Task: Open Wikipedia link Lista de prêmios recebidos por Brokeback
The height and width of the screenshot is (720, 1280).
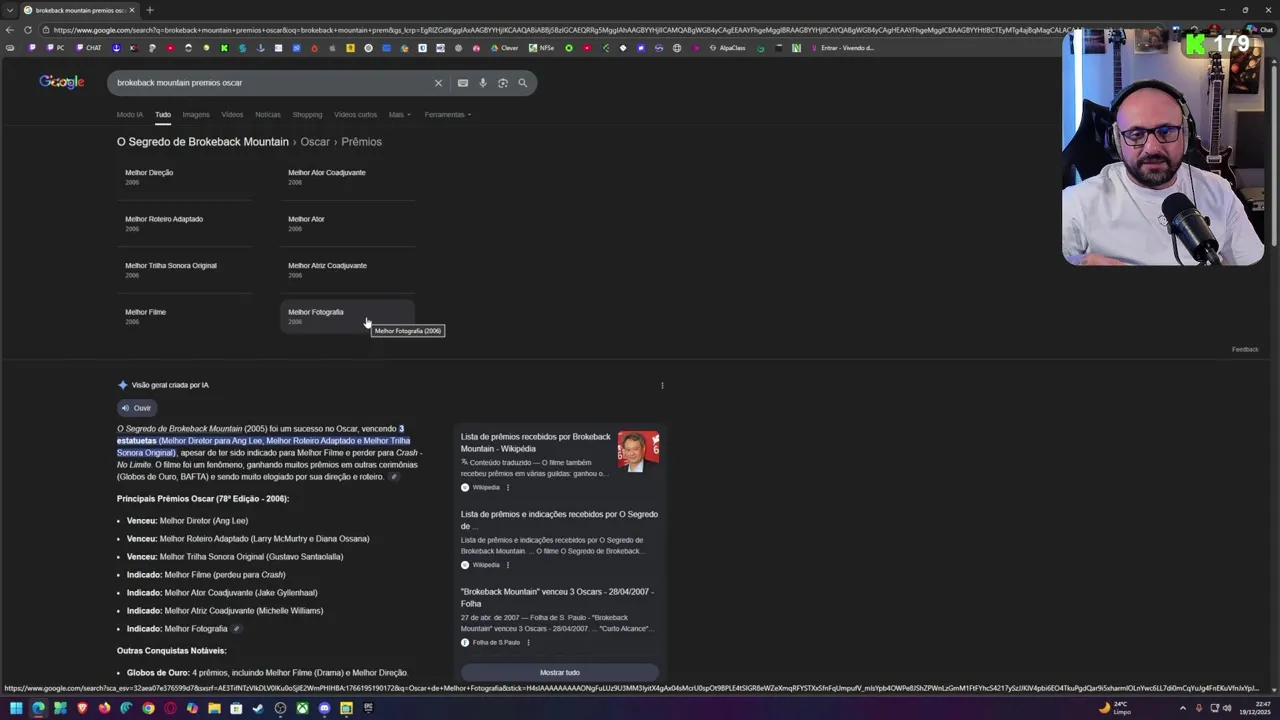Action: pyautogui.click(x=535, y=442)
